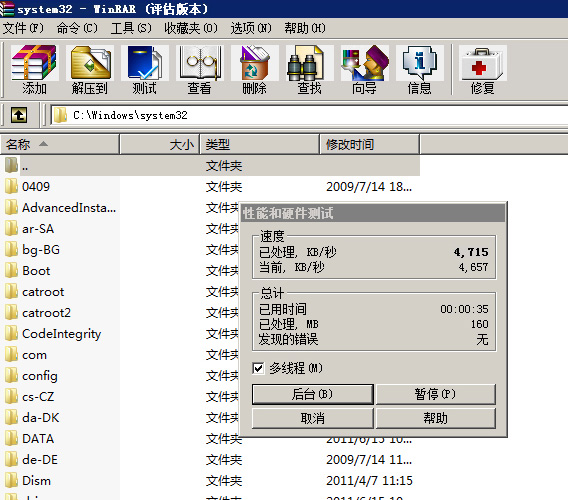Image resolution: width=568 pixels, height=500 pixels.
Task: Select the 0409 folder icon
Action: [x=11, y=186]
